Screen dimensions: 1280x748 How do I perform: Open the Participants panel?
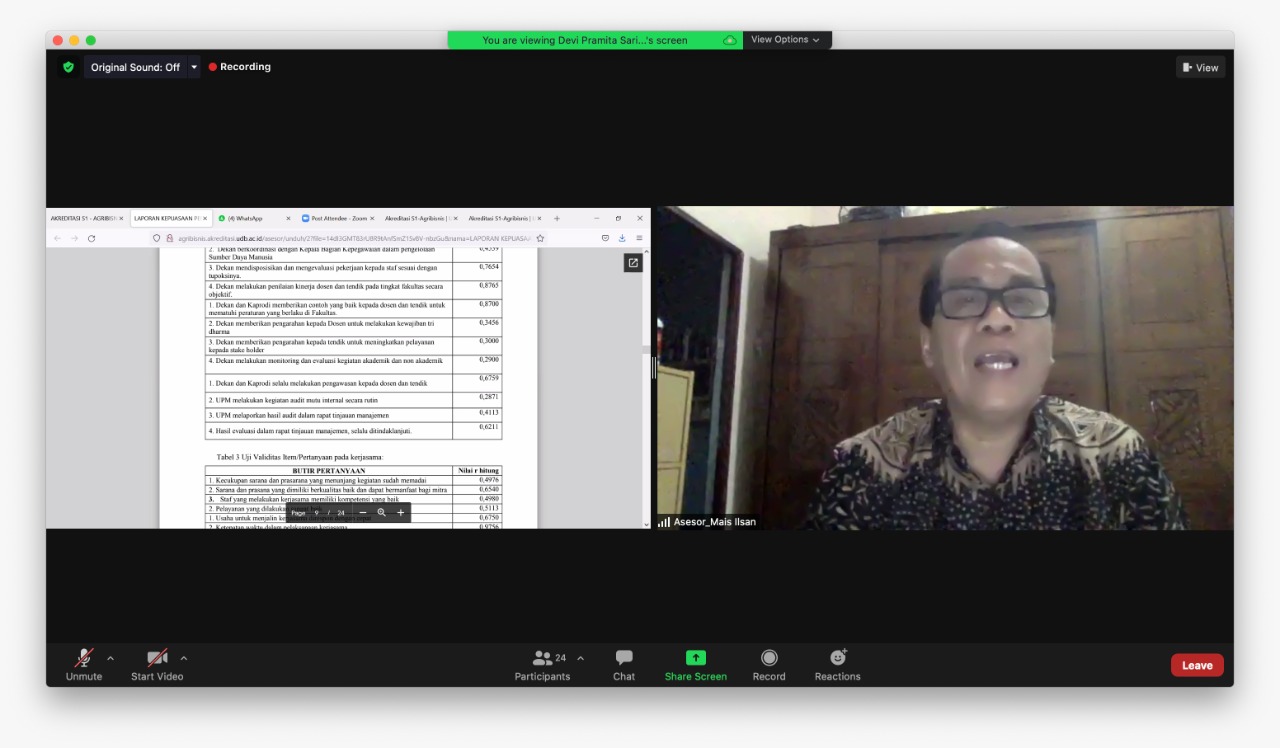[542, 664]
